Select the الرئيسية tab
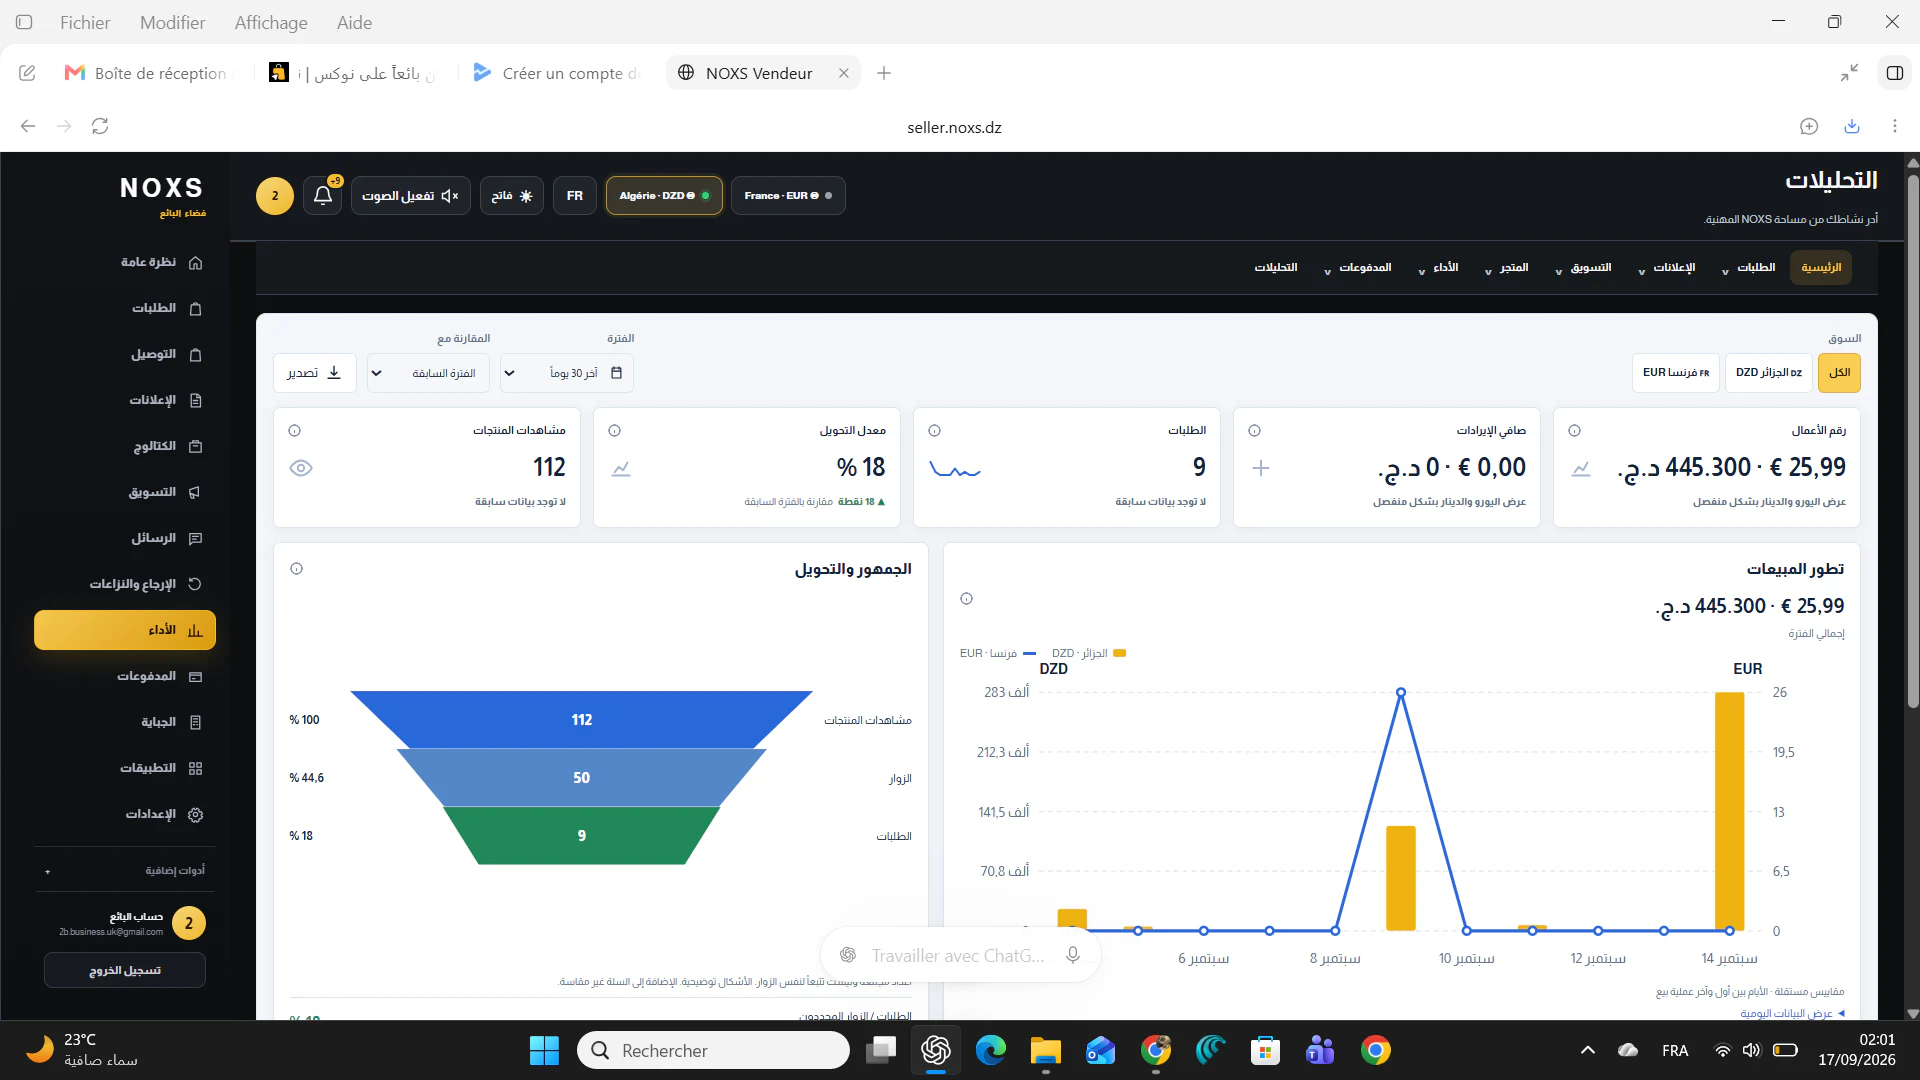 pyautogui.click(x=1821, y=268)
